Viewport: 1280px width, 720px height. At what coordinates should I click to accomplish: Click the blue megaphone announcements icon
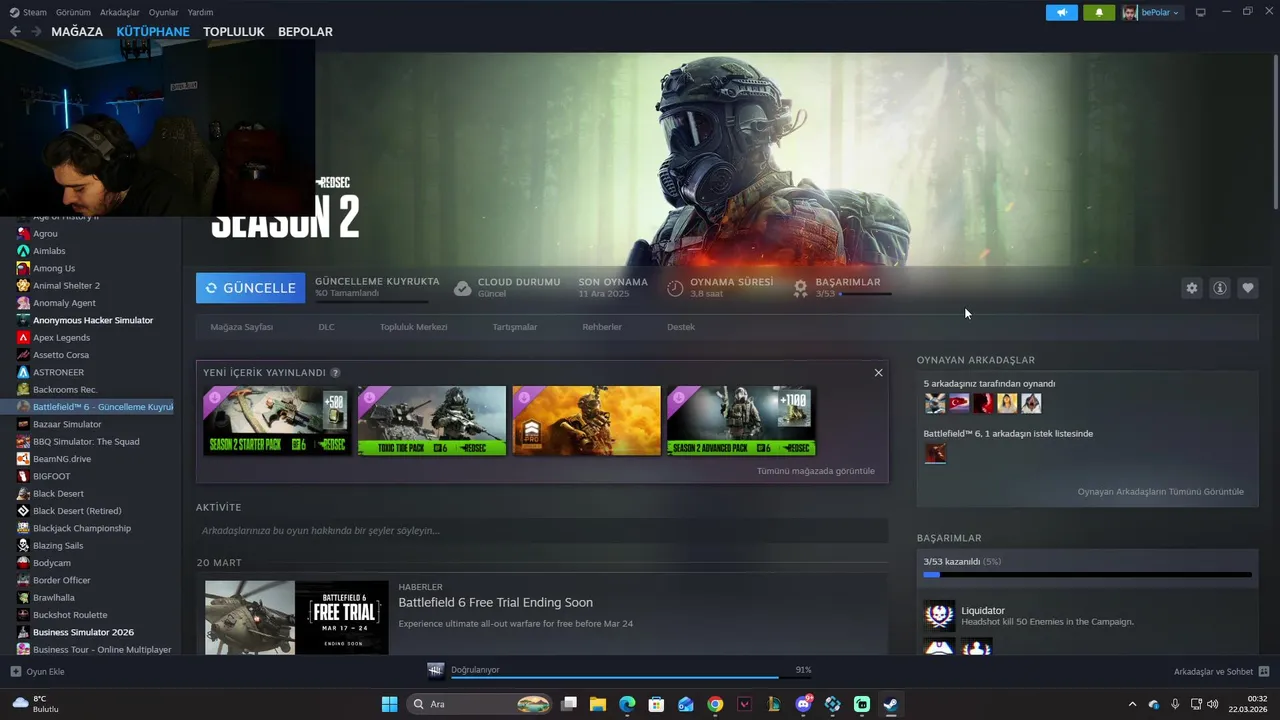(x=1061, y=12)
